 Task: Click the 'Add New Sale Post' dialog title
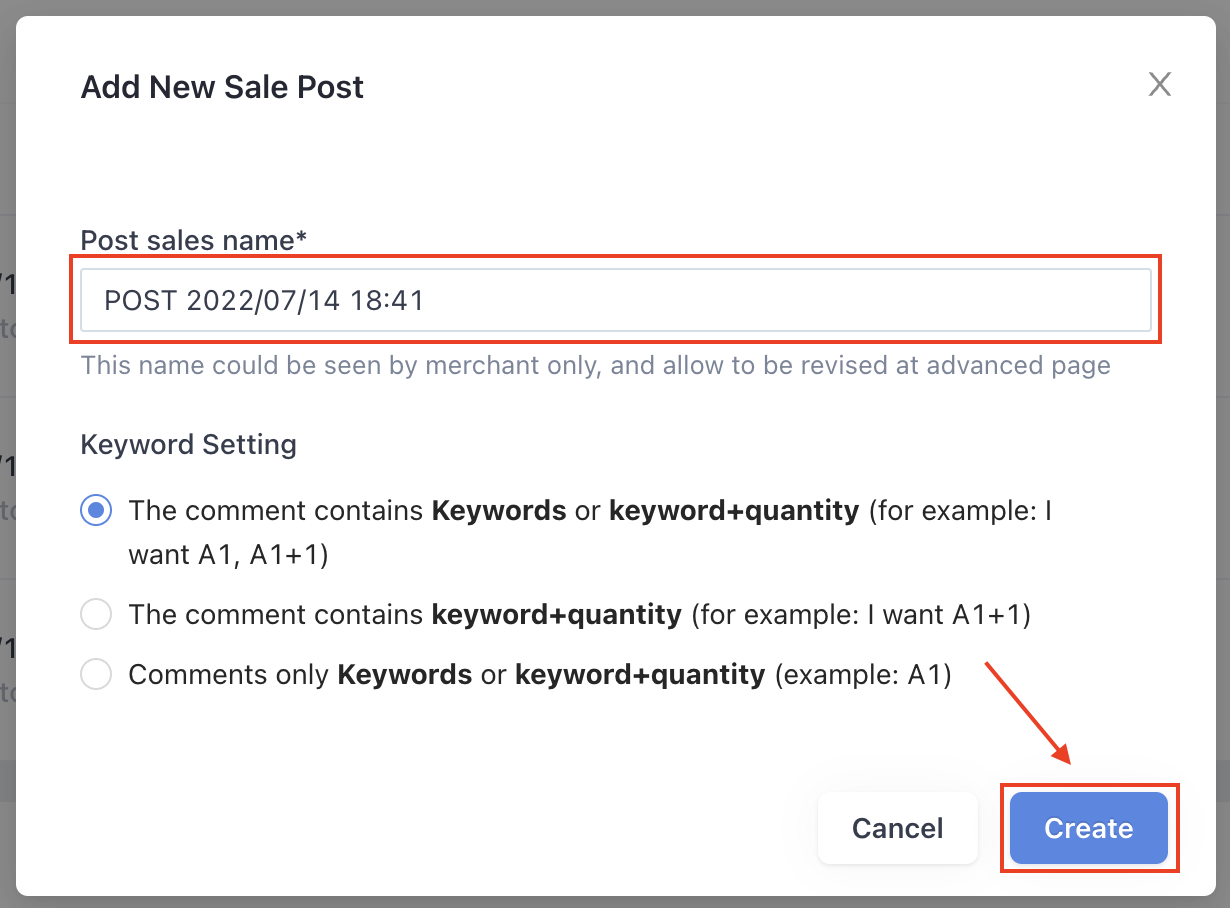click(x=222, y=87)
